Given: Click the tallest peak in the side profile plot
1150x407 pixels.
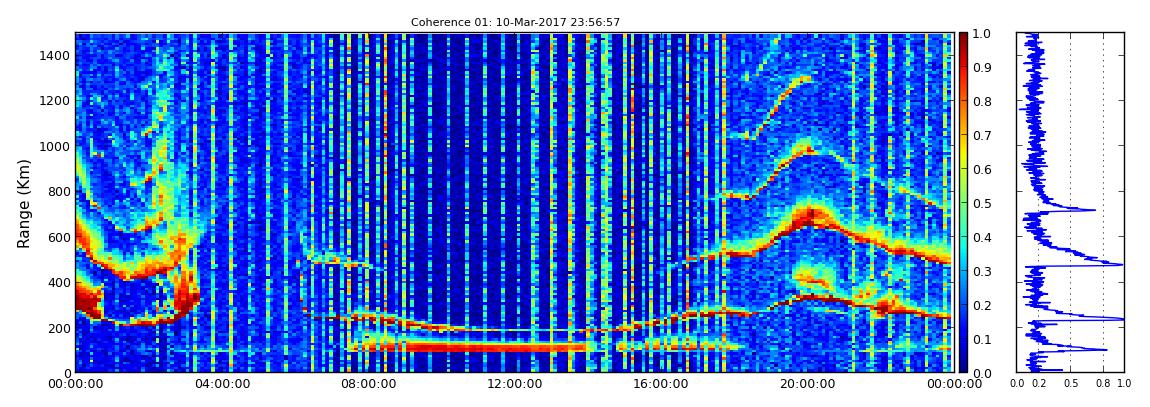Looking at the screenshot, I should (1123, 318).
